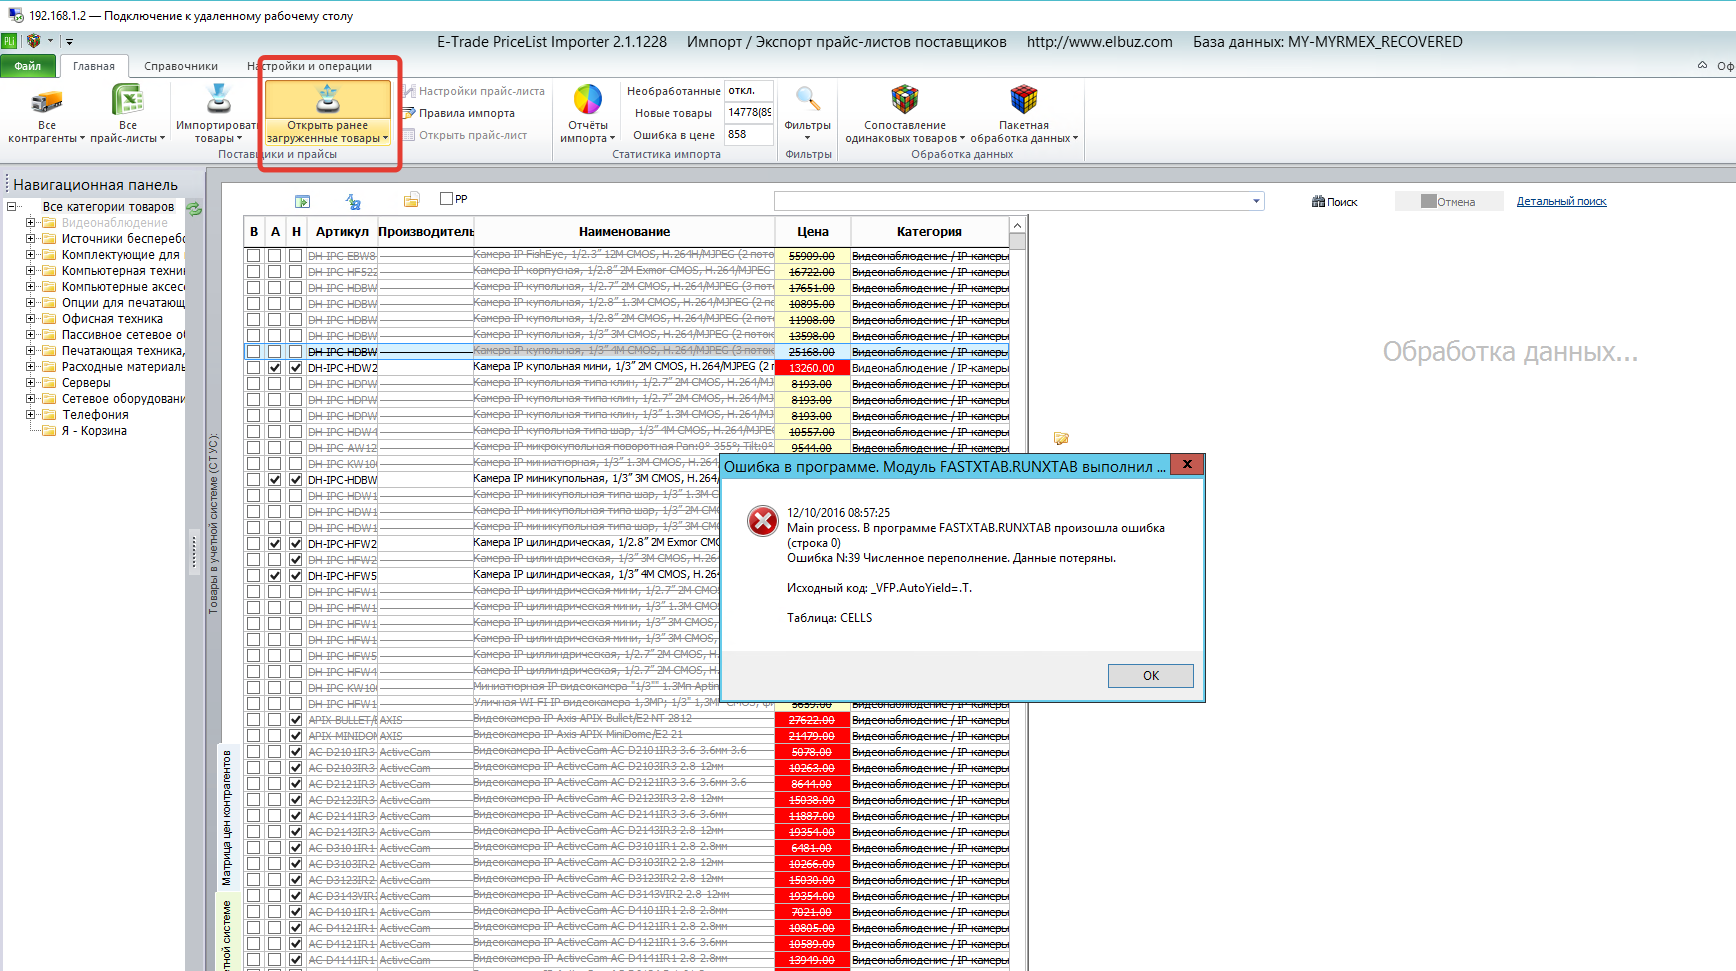Screen dimensions: 1736x971
Task: Click OK in the error dialog
Action: [x=1150, y=676]
